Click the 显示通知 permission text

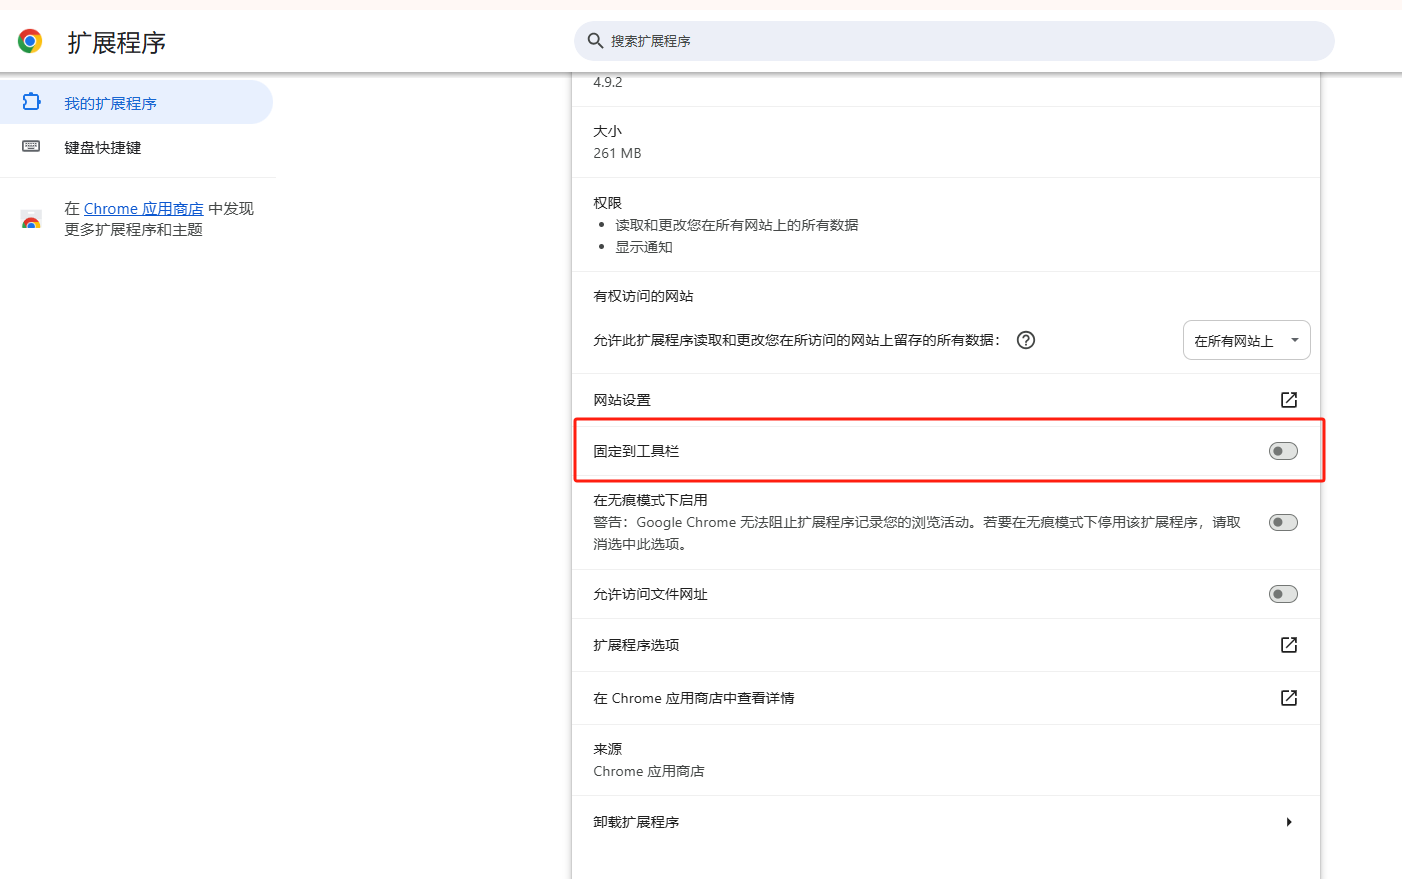click(x=644, y=247)
